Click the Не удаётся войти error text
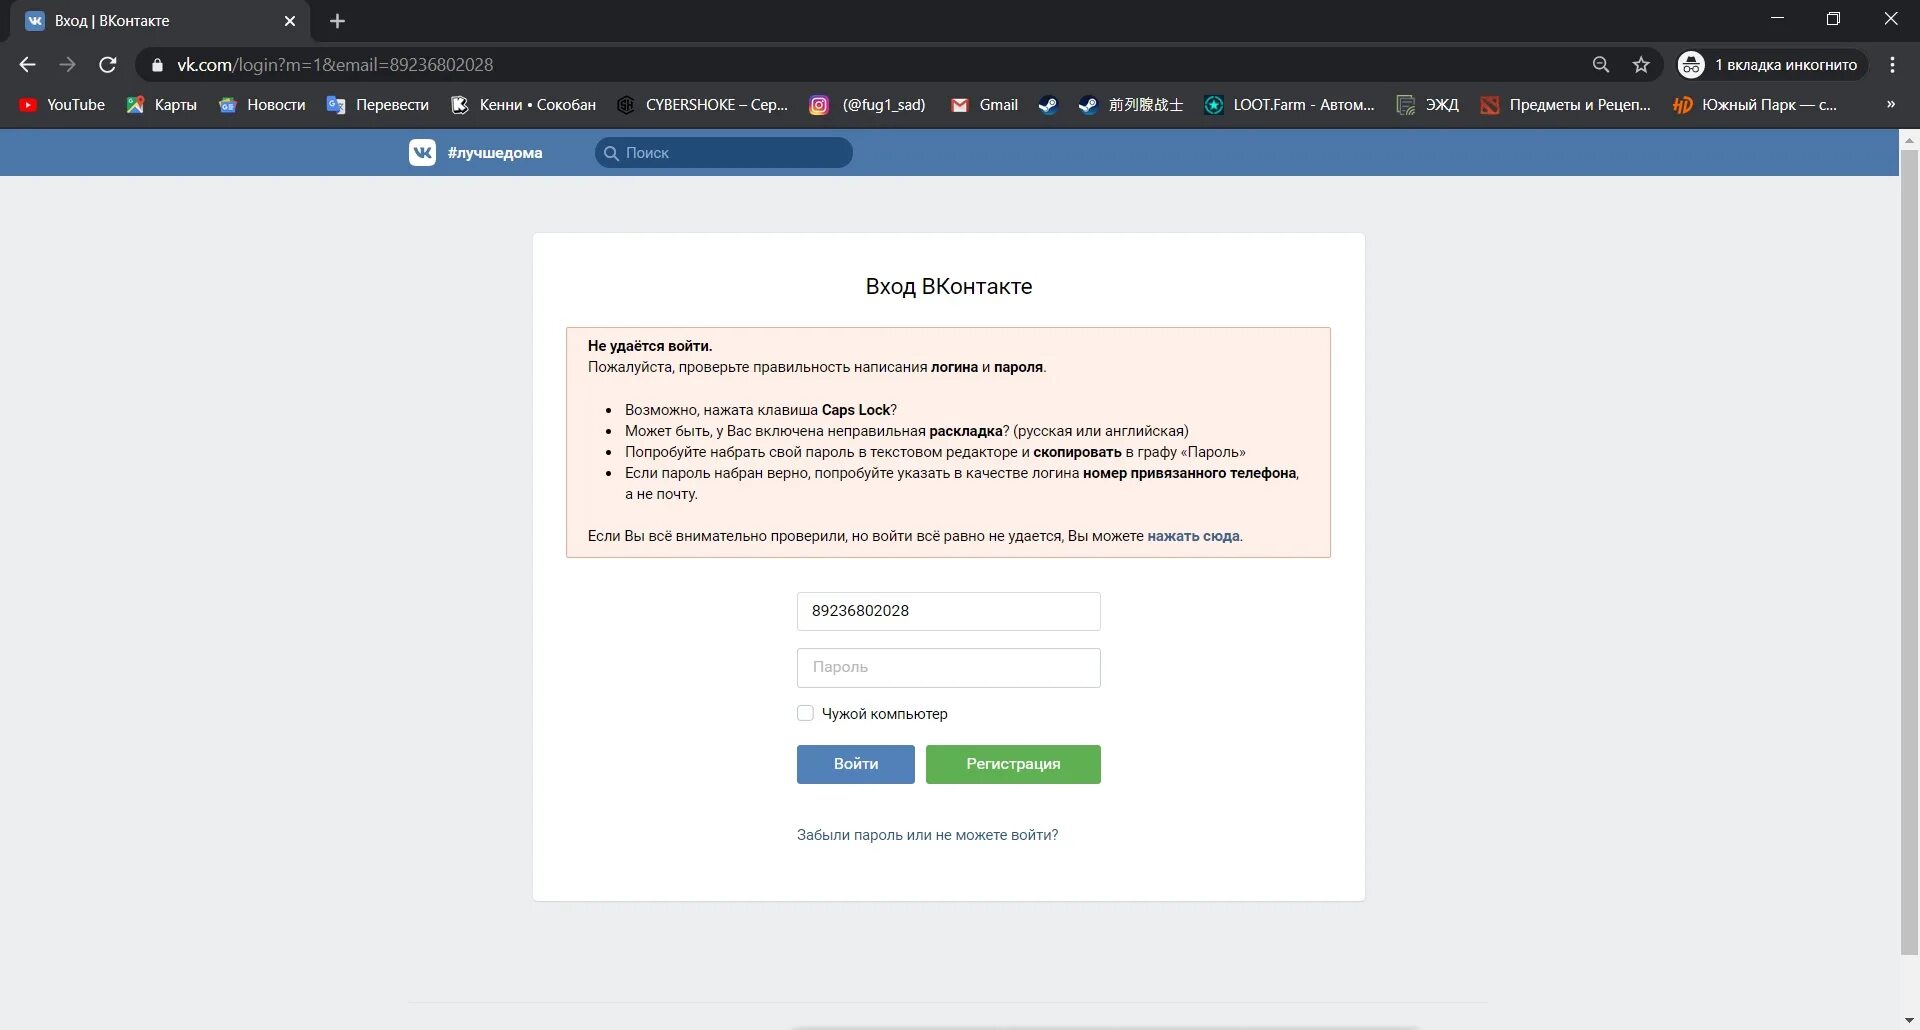 tap(650, 346)
